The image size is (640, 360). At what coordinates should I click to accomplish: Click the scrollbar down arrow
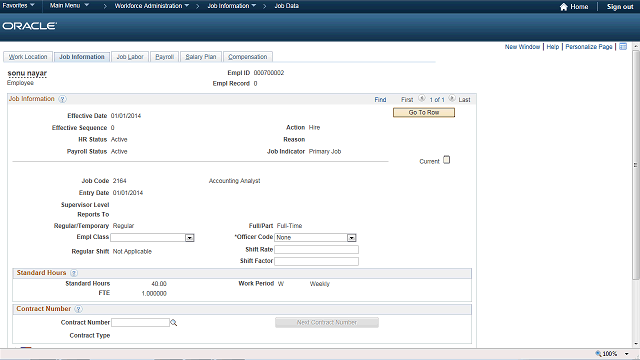coord(636,344)
